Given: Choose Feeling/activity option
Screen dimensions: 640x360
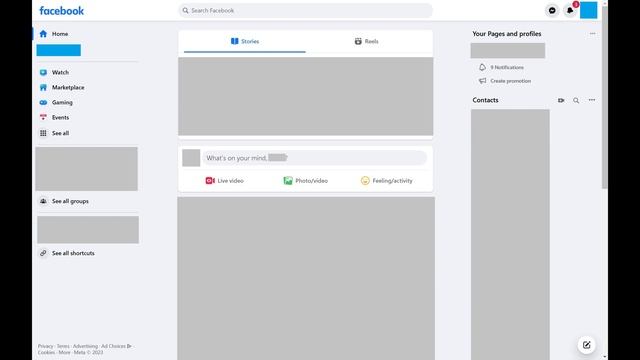Looking at the screenshot, I should point(387,180).
